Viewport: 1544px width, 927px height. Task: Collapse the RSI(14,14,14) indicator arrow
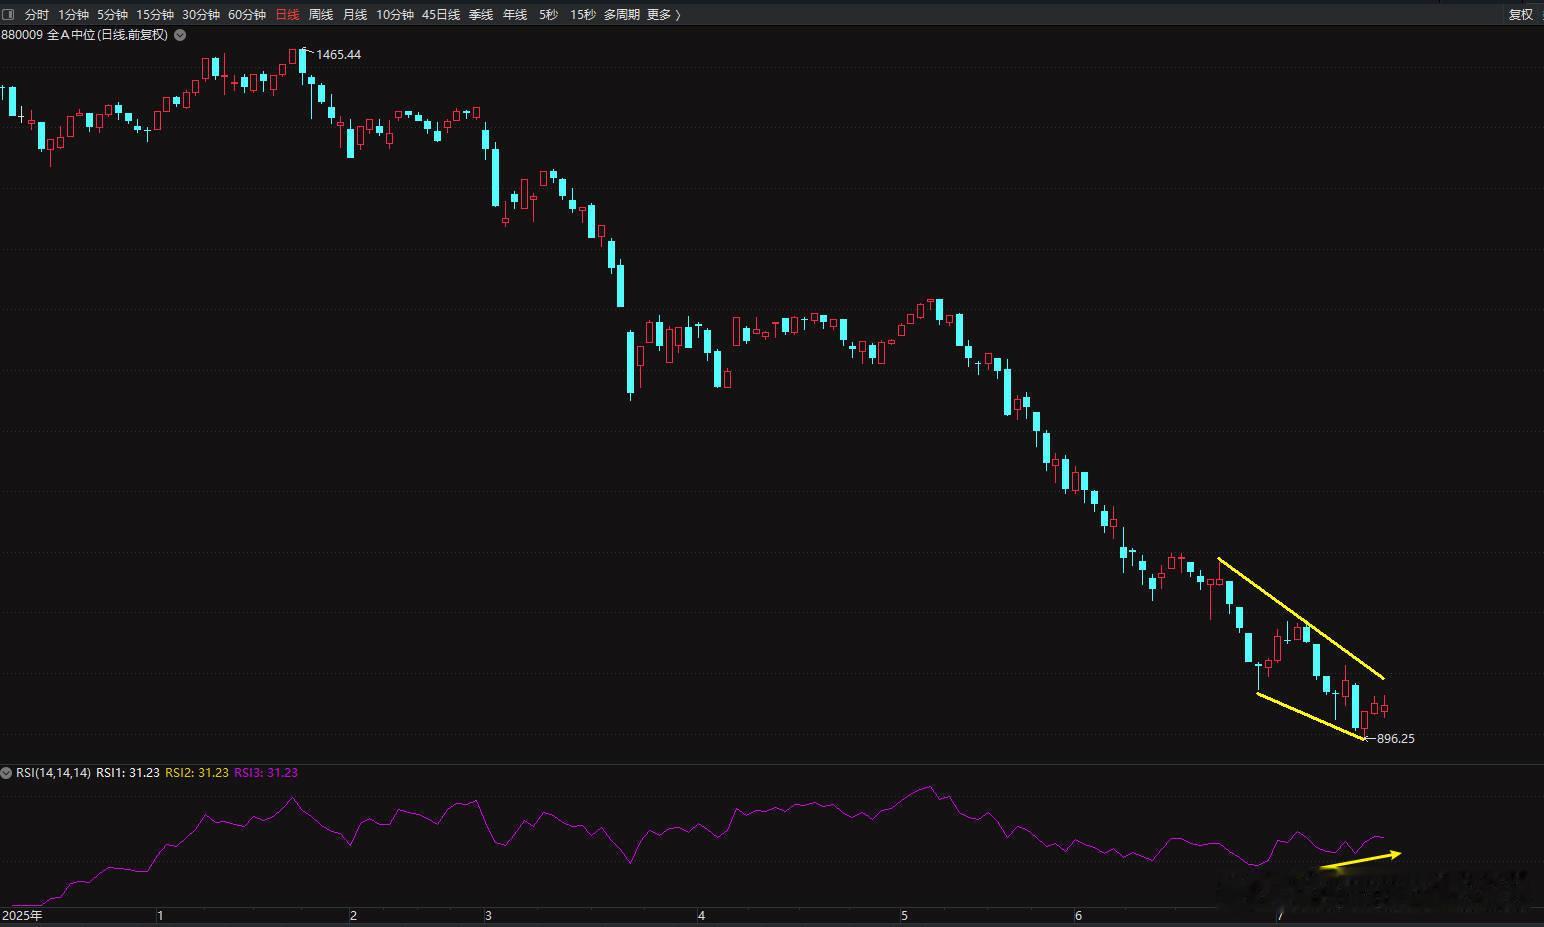[7, 773]
